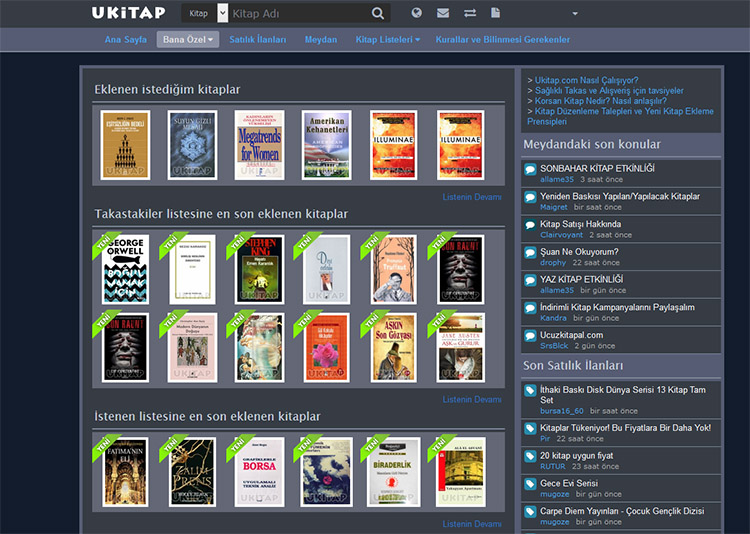This screenshot has height=534, width=750.
Task: Open SONBAHAR KİTAP ETKİNLİĞİ topic
Action: pos(597,168)
